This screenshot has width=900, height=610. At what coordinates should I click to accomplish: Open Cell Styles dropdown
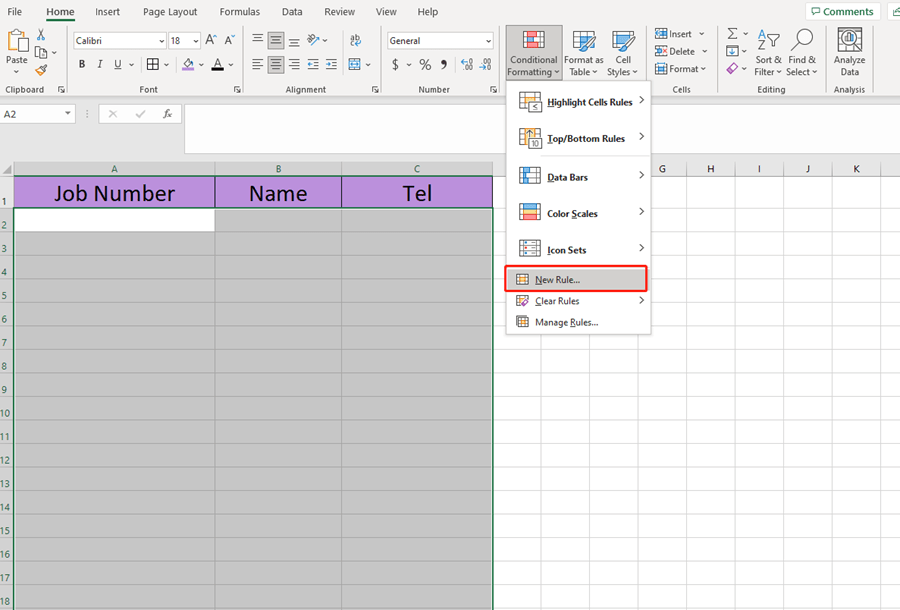tap(623, 52)
